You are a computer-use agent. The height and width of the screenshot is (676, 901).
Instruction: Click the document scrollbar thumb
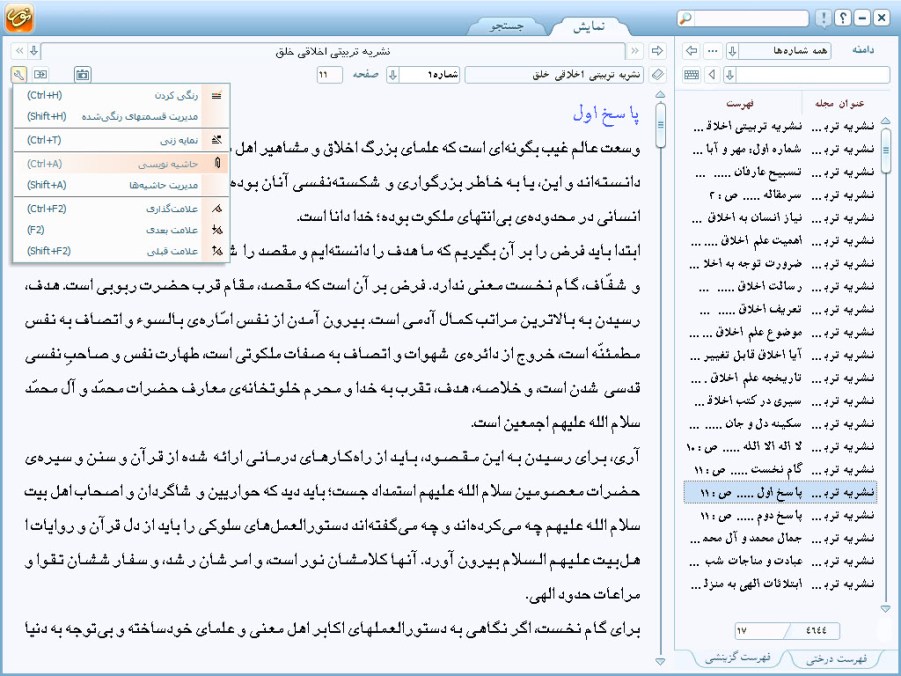click(x=660, y=125)
